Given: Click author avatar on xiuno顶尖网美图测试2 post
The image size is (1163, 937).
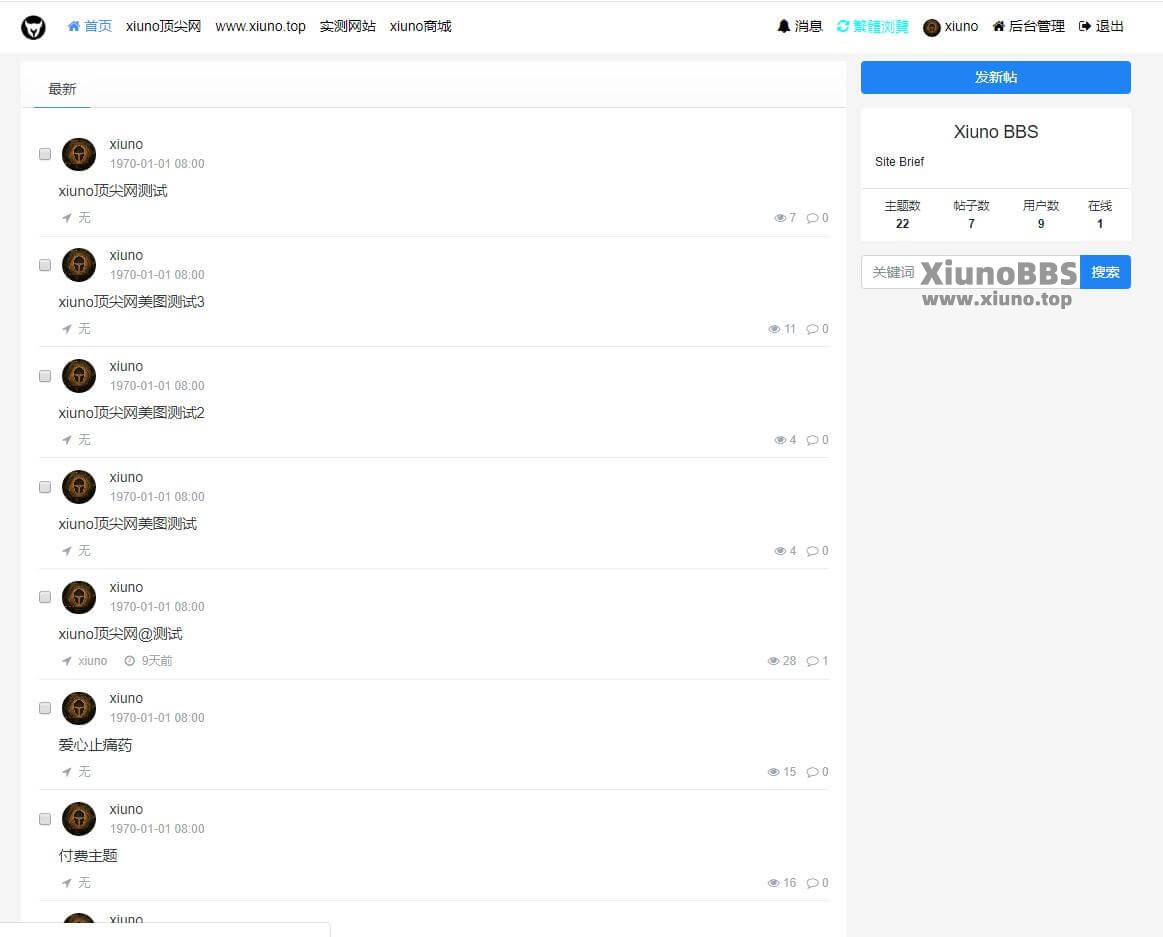Looking at the screenshot, I should click(79, 376).
